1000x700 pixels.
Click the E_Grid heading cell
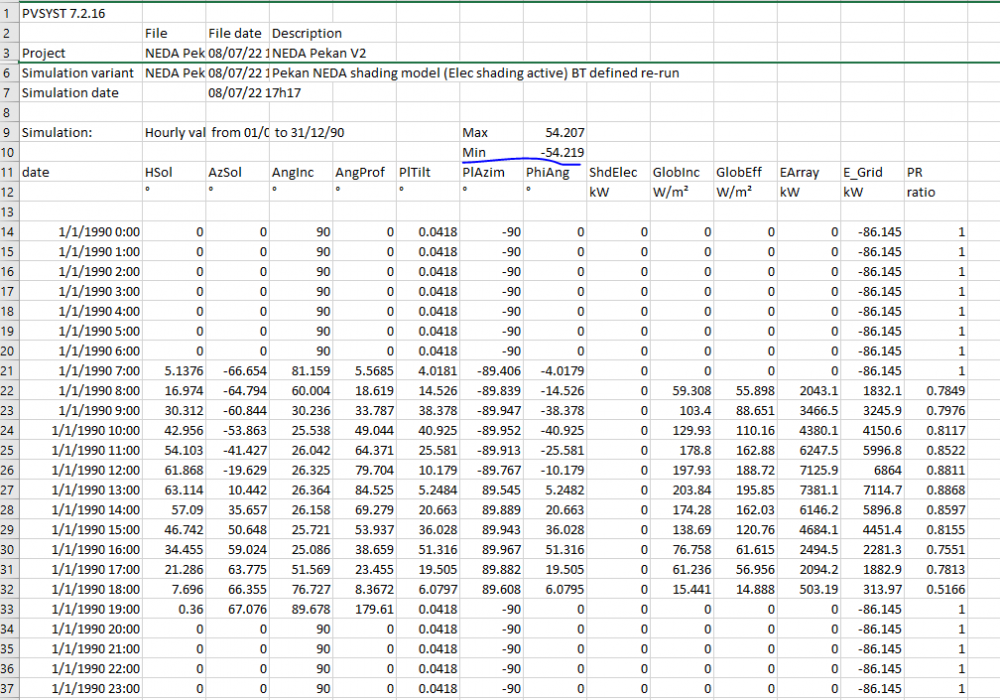click(862, 172)
